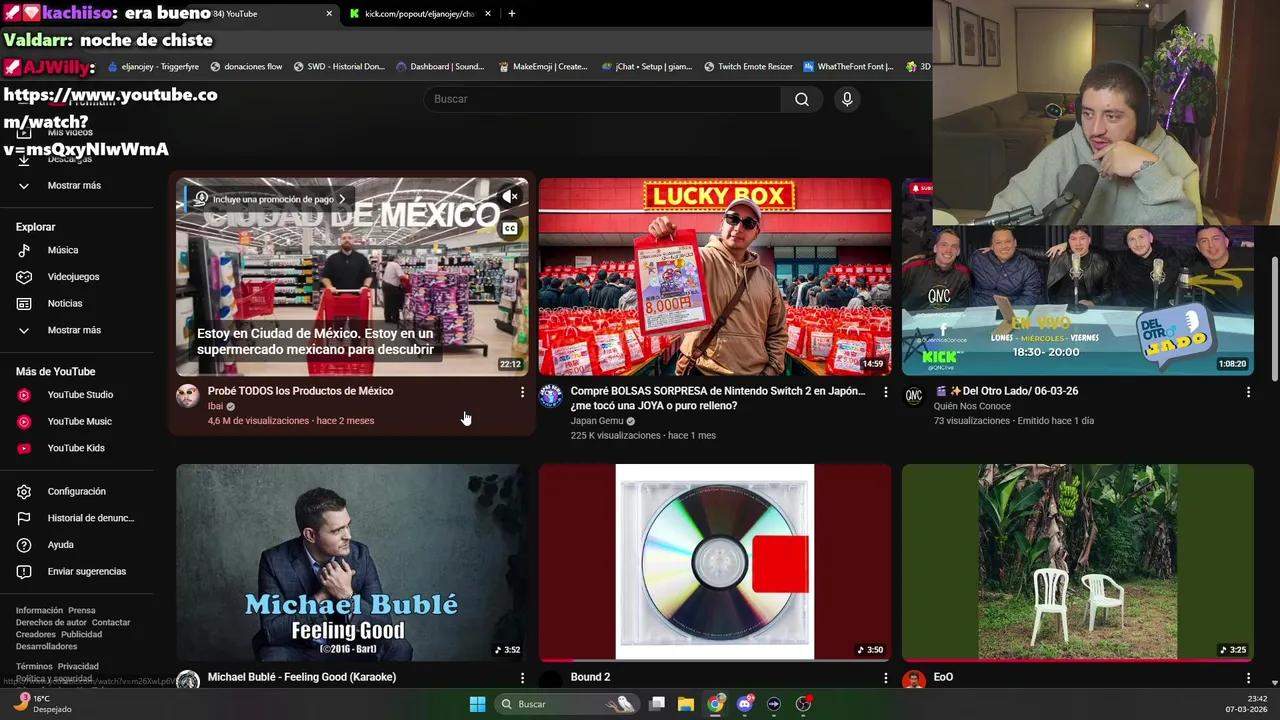Open Task View on taskbar

pos(657,704)
